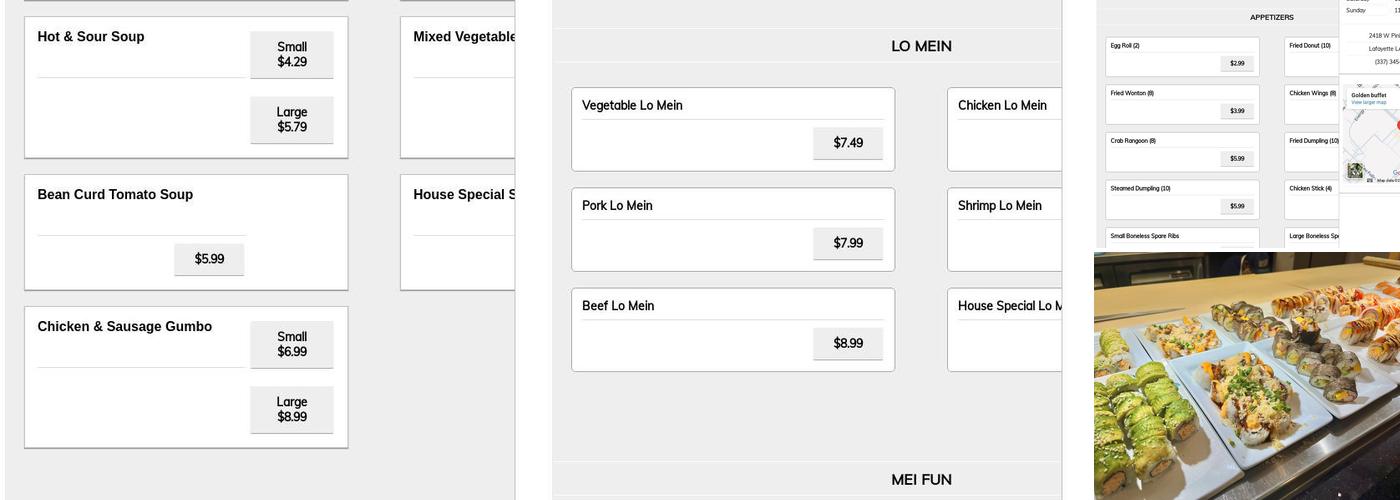Select Beef Lo Mein $8.99 price button
Screen dimensions: 1400x500
(x=848, y=343)
